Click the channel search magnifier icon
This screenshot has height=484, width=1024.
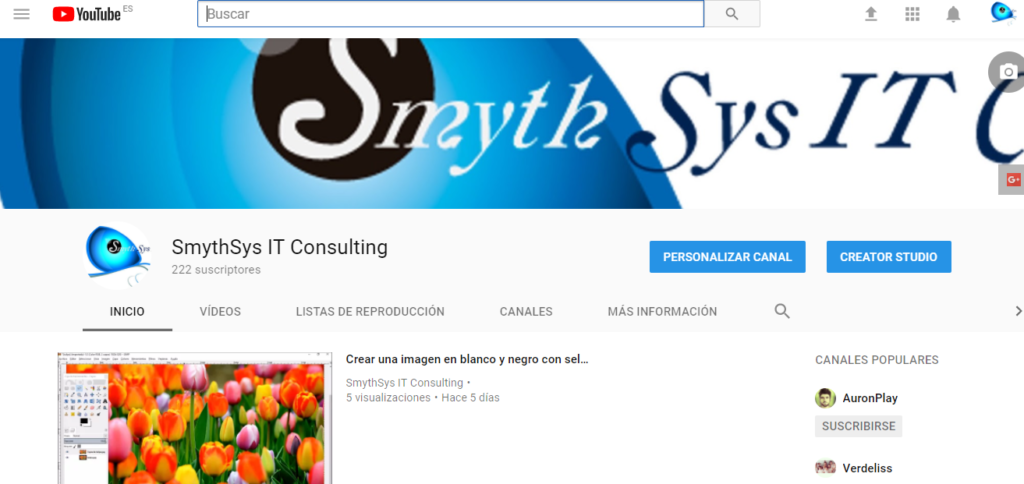pyautogui.click(x=782, y=311)
